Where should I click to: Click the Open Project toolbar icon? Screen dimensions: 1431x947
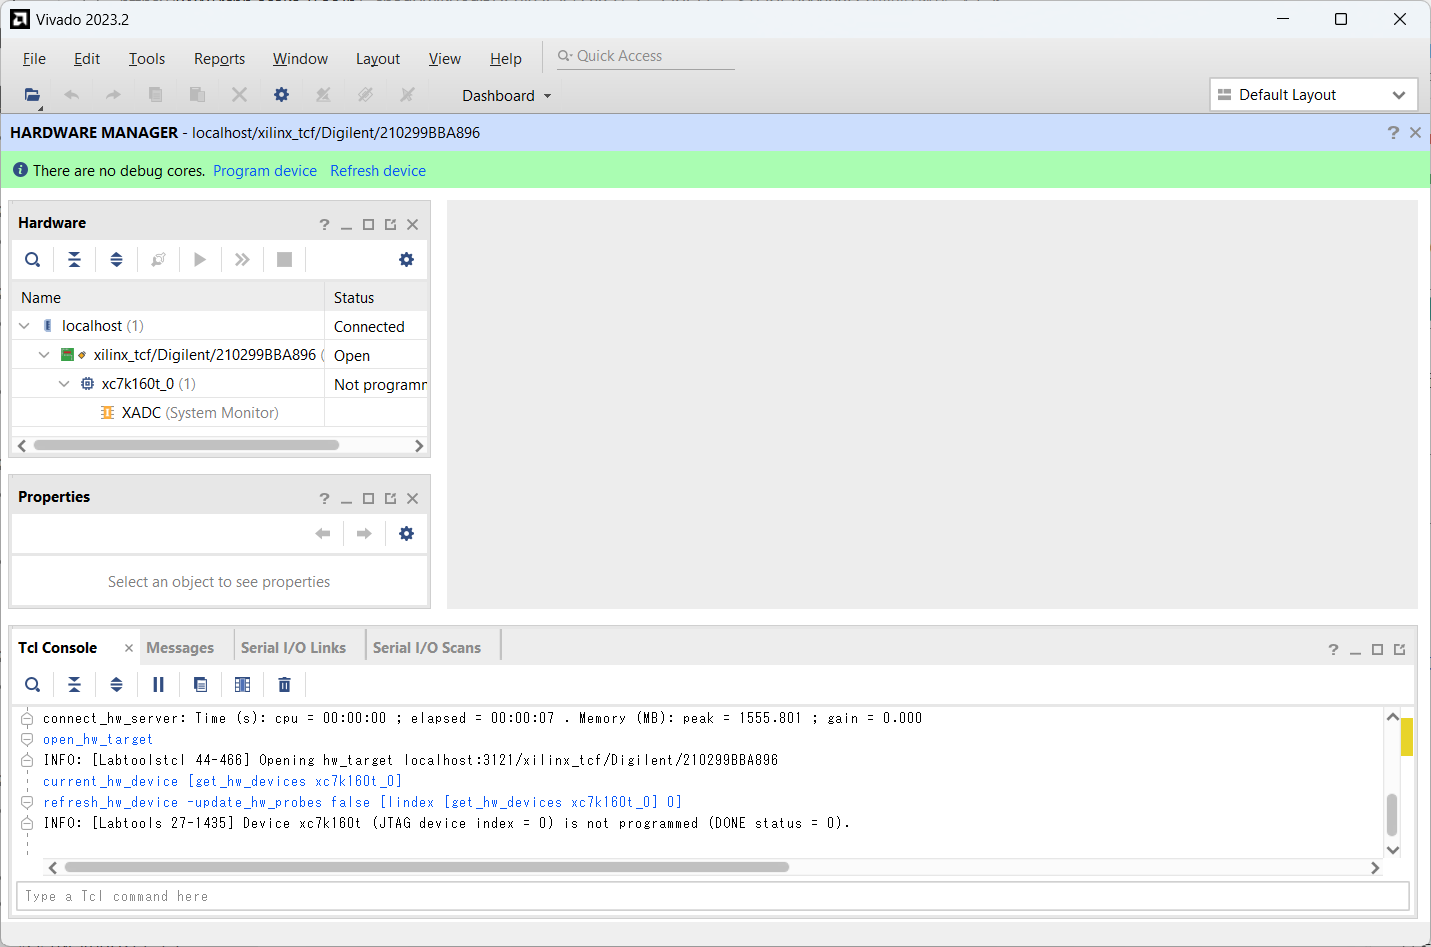click(32, 95)
